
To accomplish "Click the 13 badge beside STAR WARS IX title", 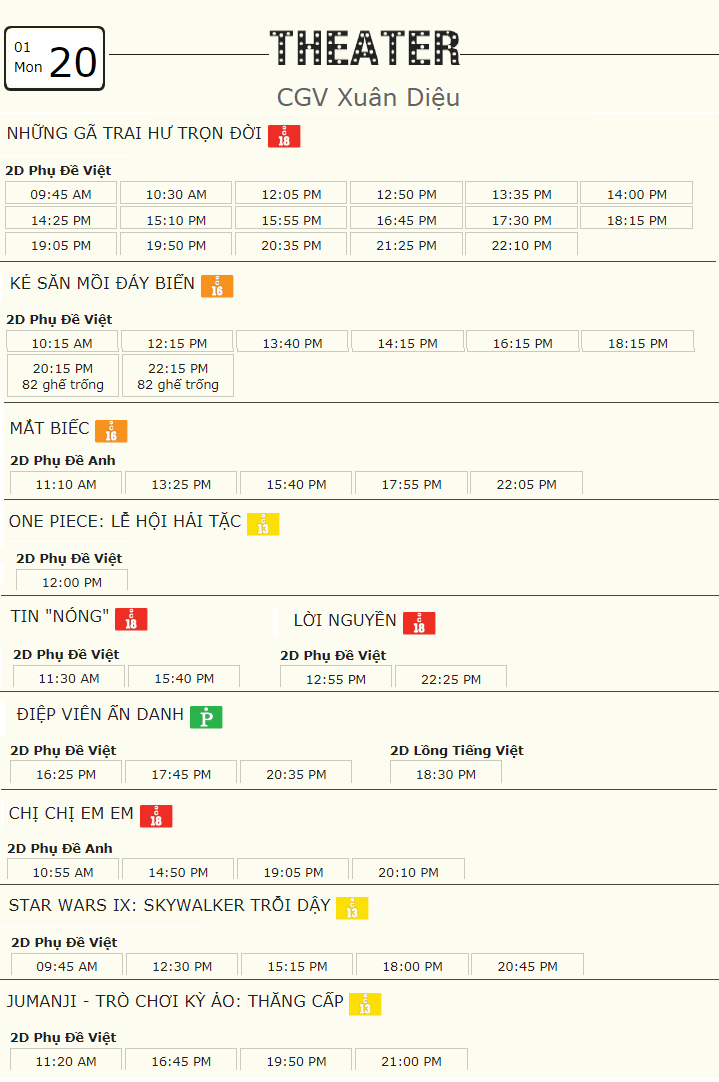I will 352,908.
